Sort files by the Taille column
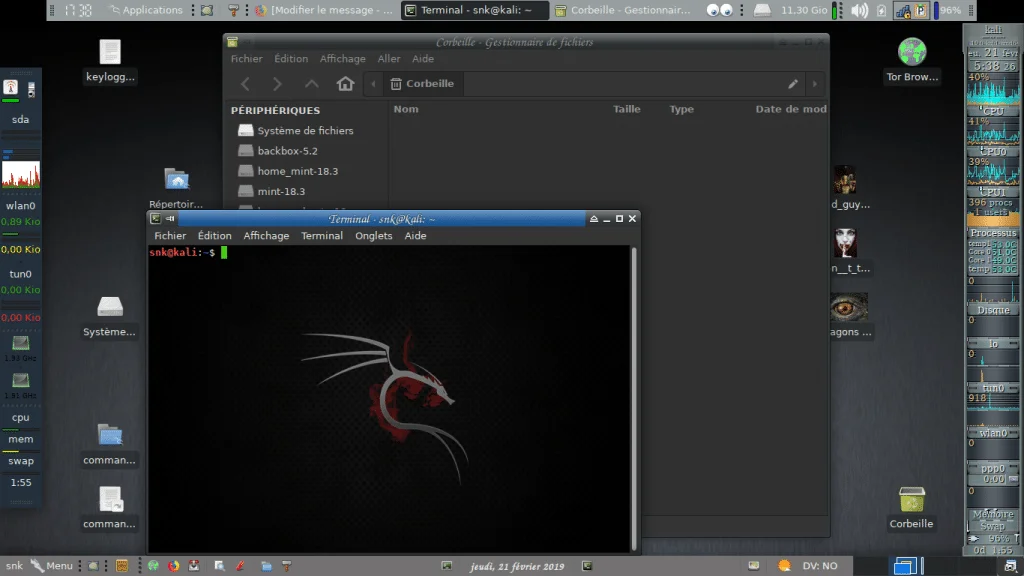1024x576 pixels. pos(626,109)
